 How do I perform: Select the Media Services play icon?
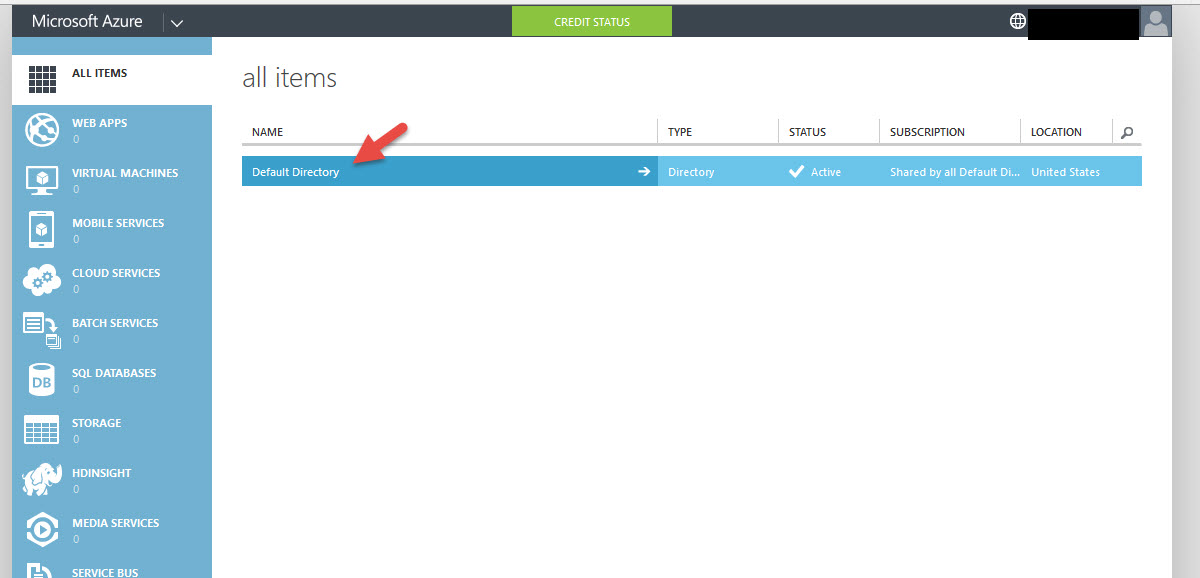[41, 530]
